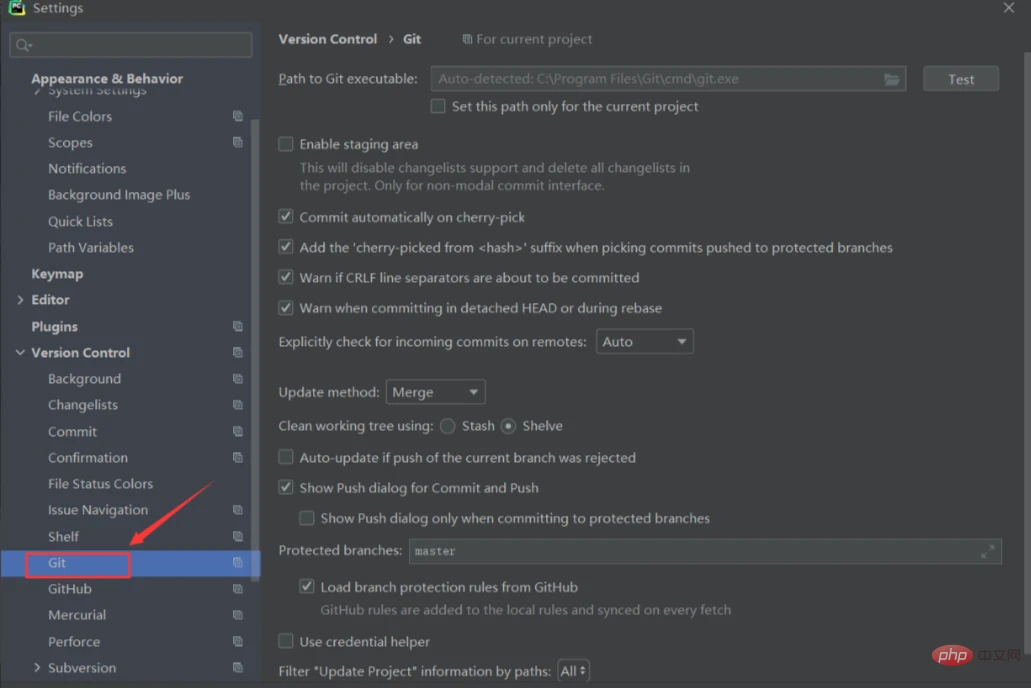This screenshot has width=1031, height=688.
Task: Expand the Editor settings section
Action: click(21, 300)
